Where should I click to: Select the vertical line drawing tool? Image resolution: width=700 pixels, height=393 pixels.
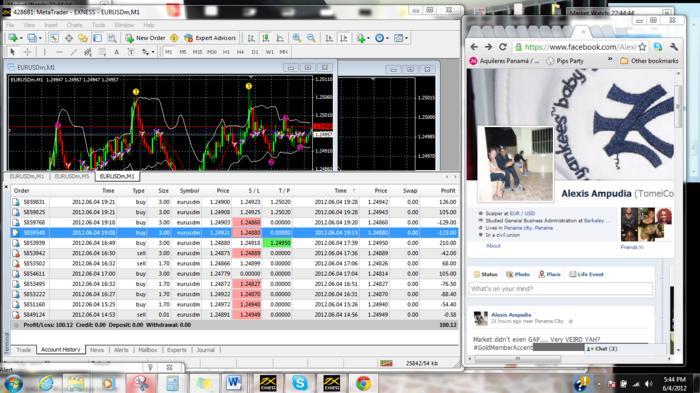(x=44, y=52)
